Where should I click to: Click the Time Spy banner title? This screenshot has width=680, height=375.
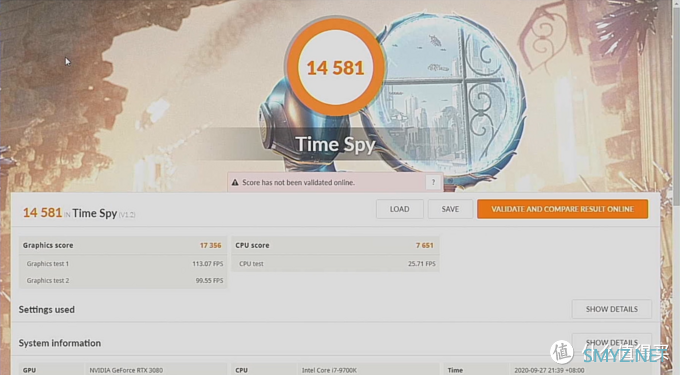pos(335,144)
